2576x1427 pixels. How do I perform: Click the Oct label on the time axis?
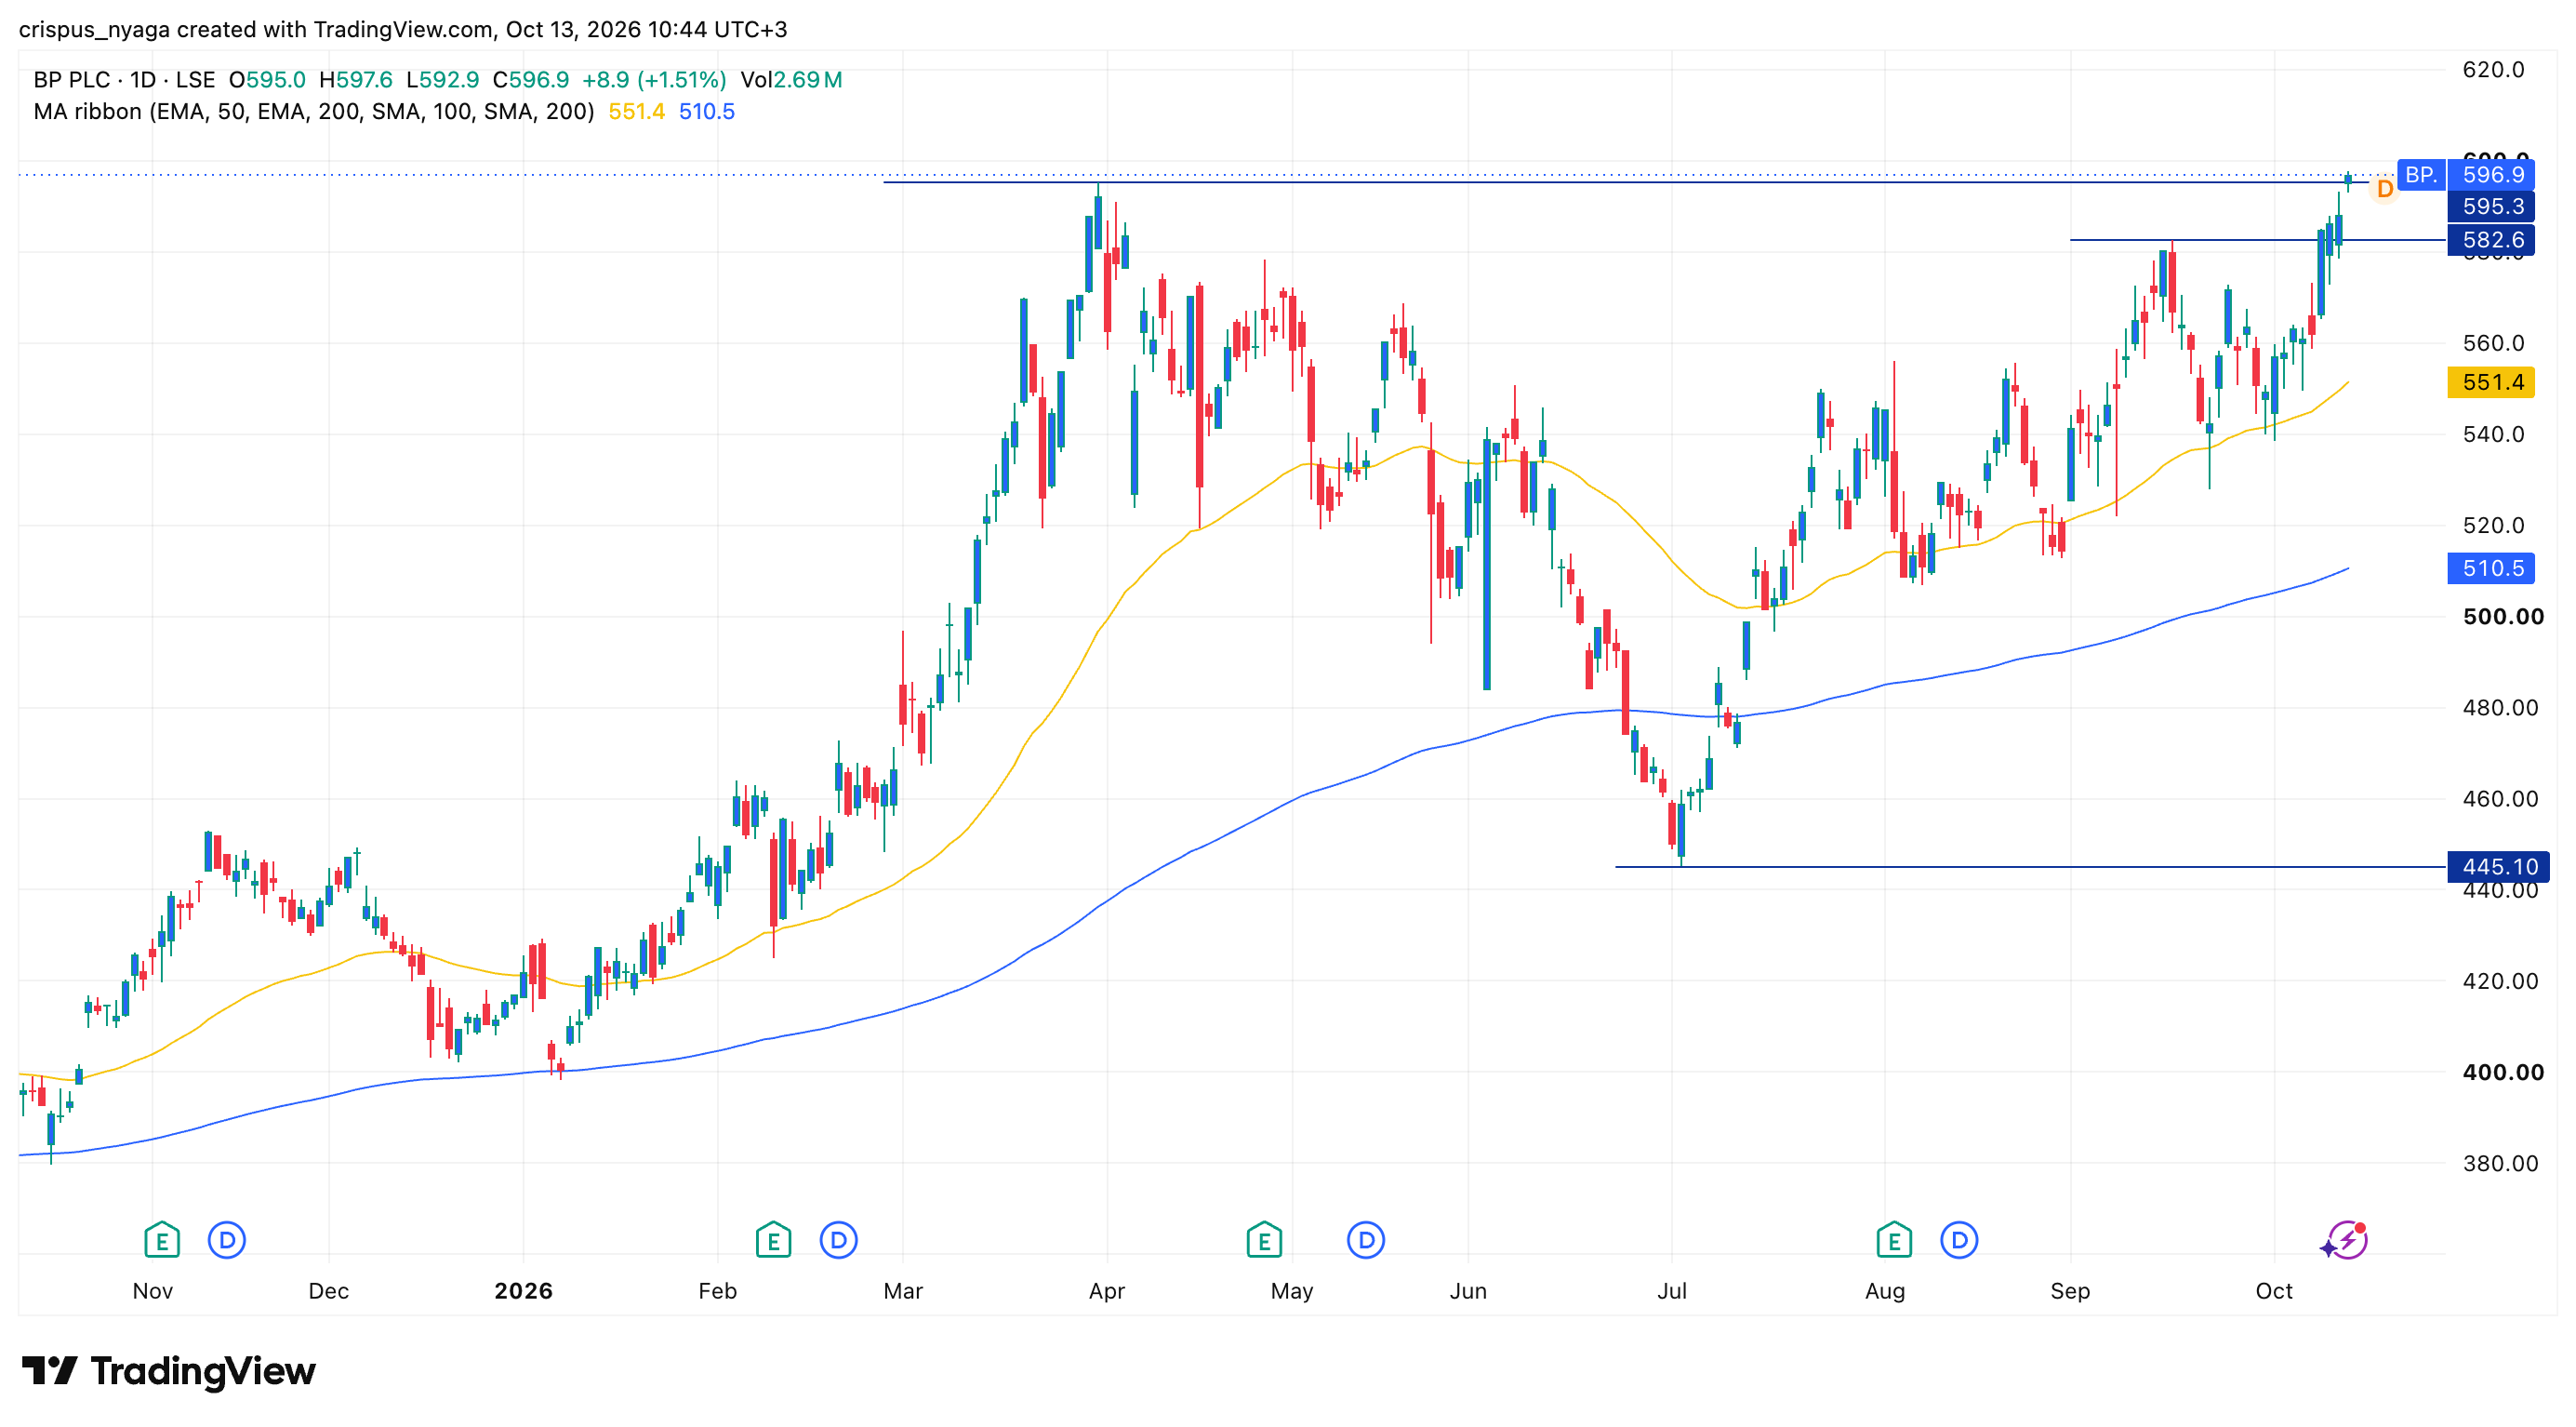[x=2274, y=1291]
